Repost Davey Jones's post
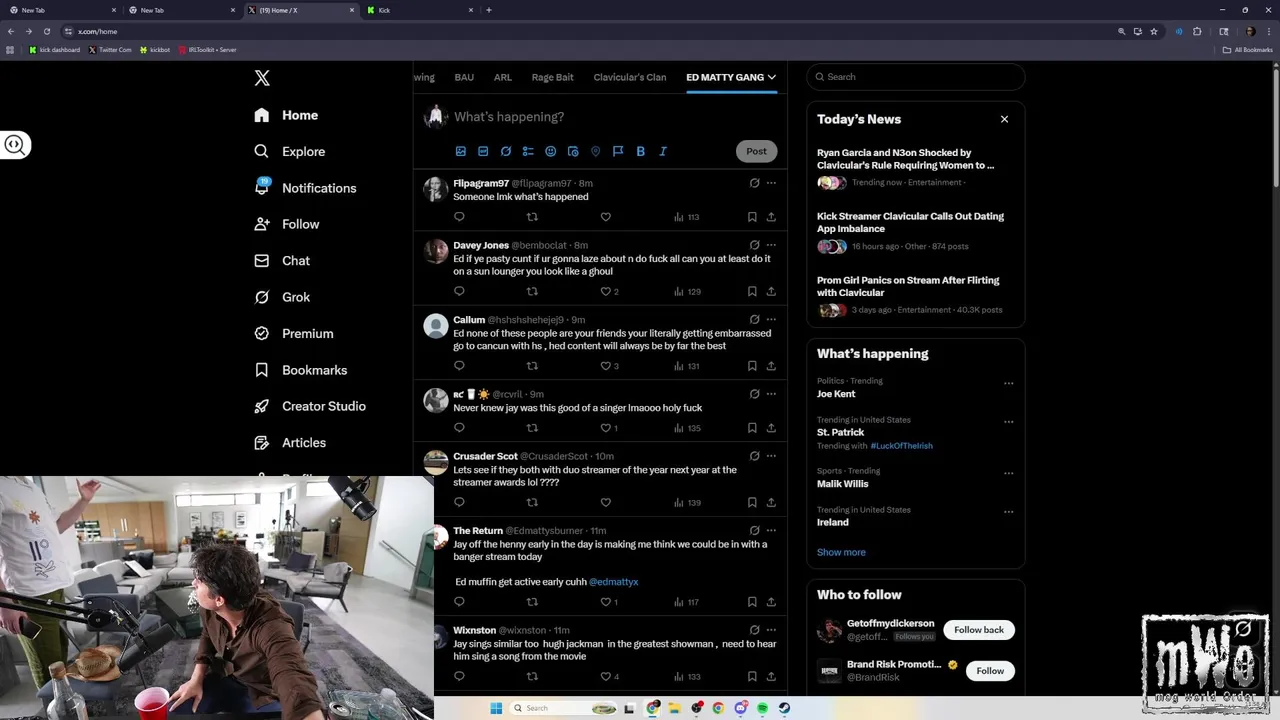Image resolution: width=1280 pixels, height=720 pixels. (x=532, y=292)
